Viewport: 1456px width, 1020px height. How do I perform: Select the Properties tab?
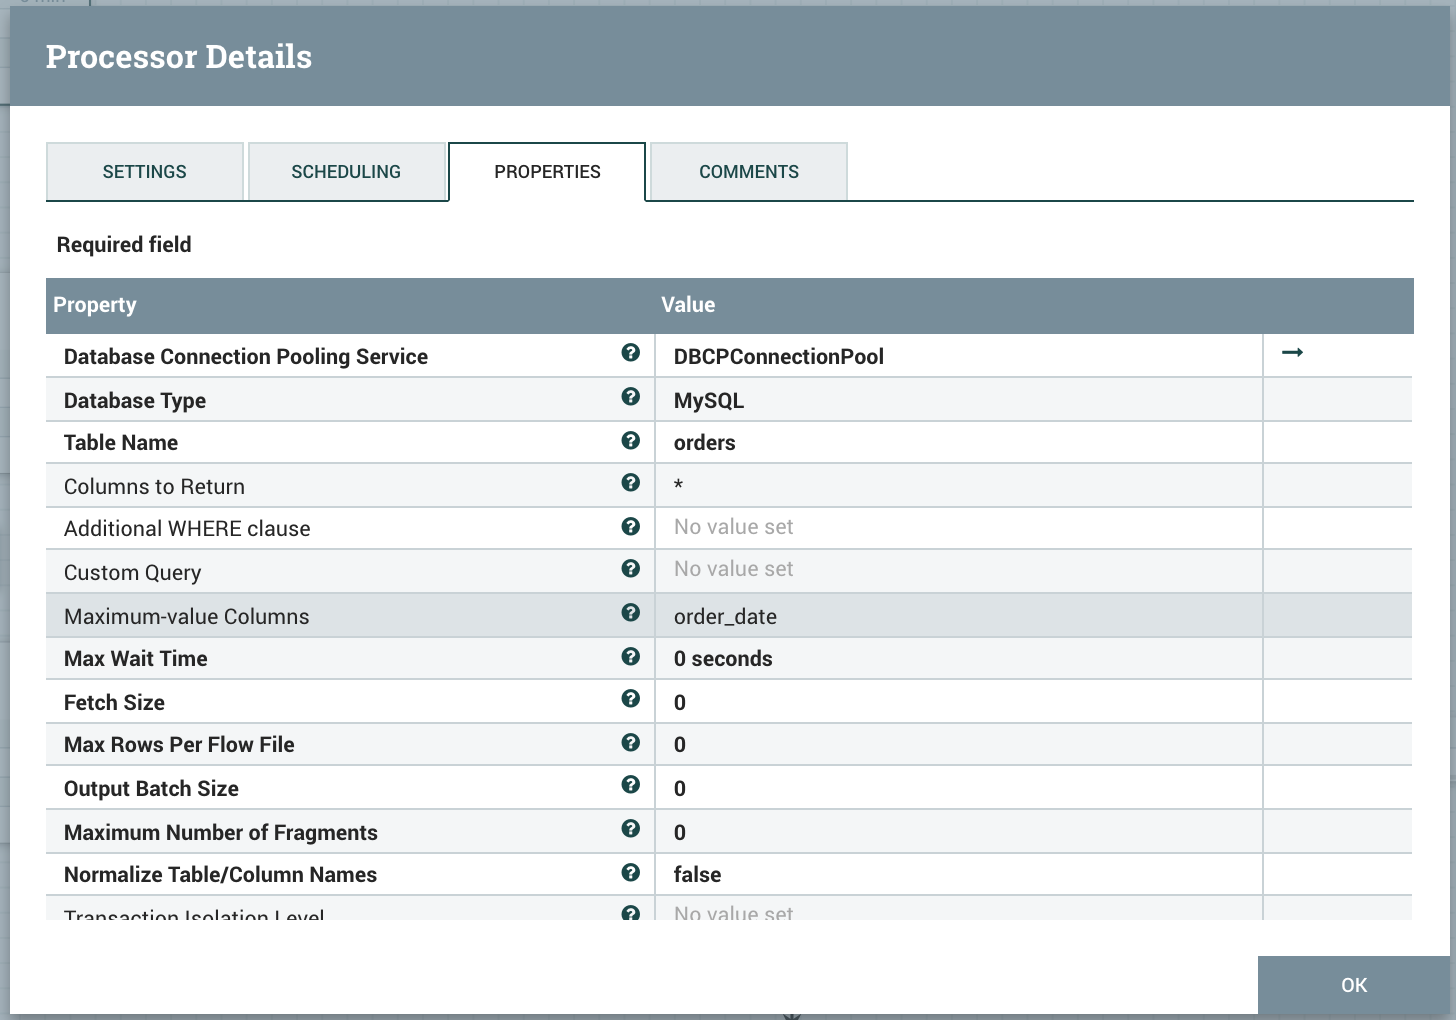tap(547, 172)
